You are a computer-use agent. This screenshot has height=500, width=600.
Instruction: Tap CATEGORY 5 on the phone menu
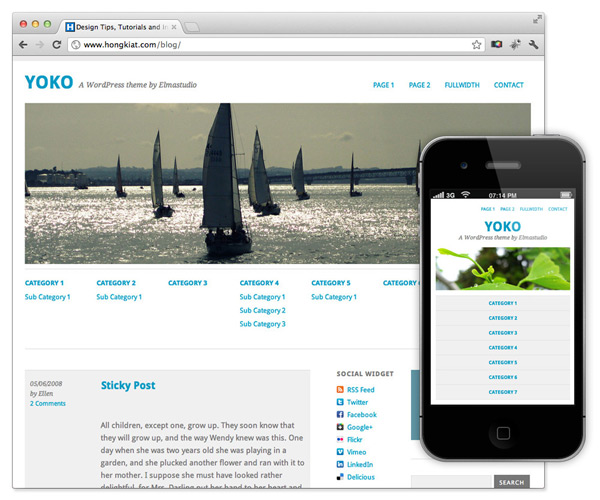503,362
